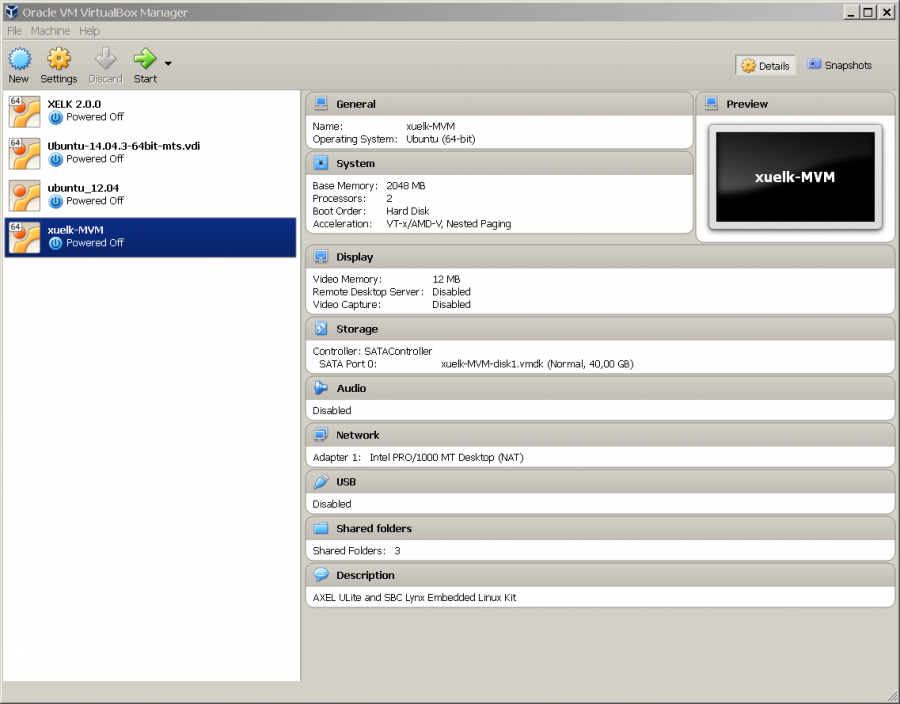Screen dimensions: 900x704
Task: Click the Network section icon
Action: [x=321, y=435]
